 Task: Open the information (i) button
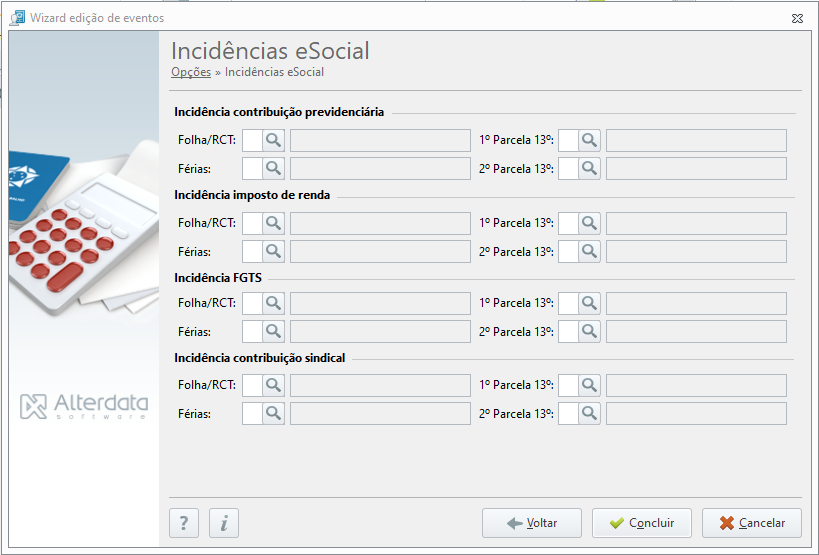click(224, 523)
